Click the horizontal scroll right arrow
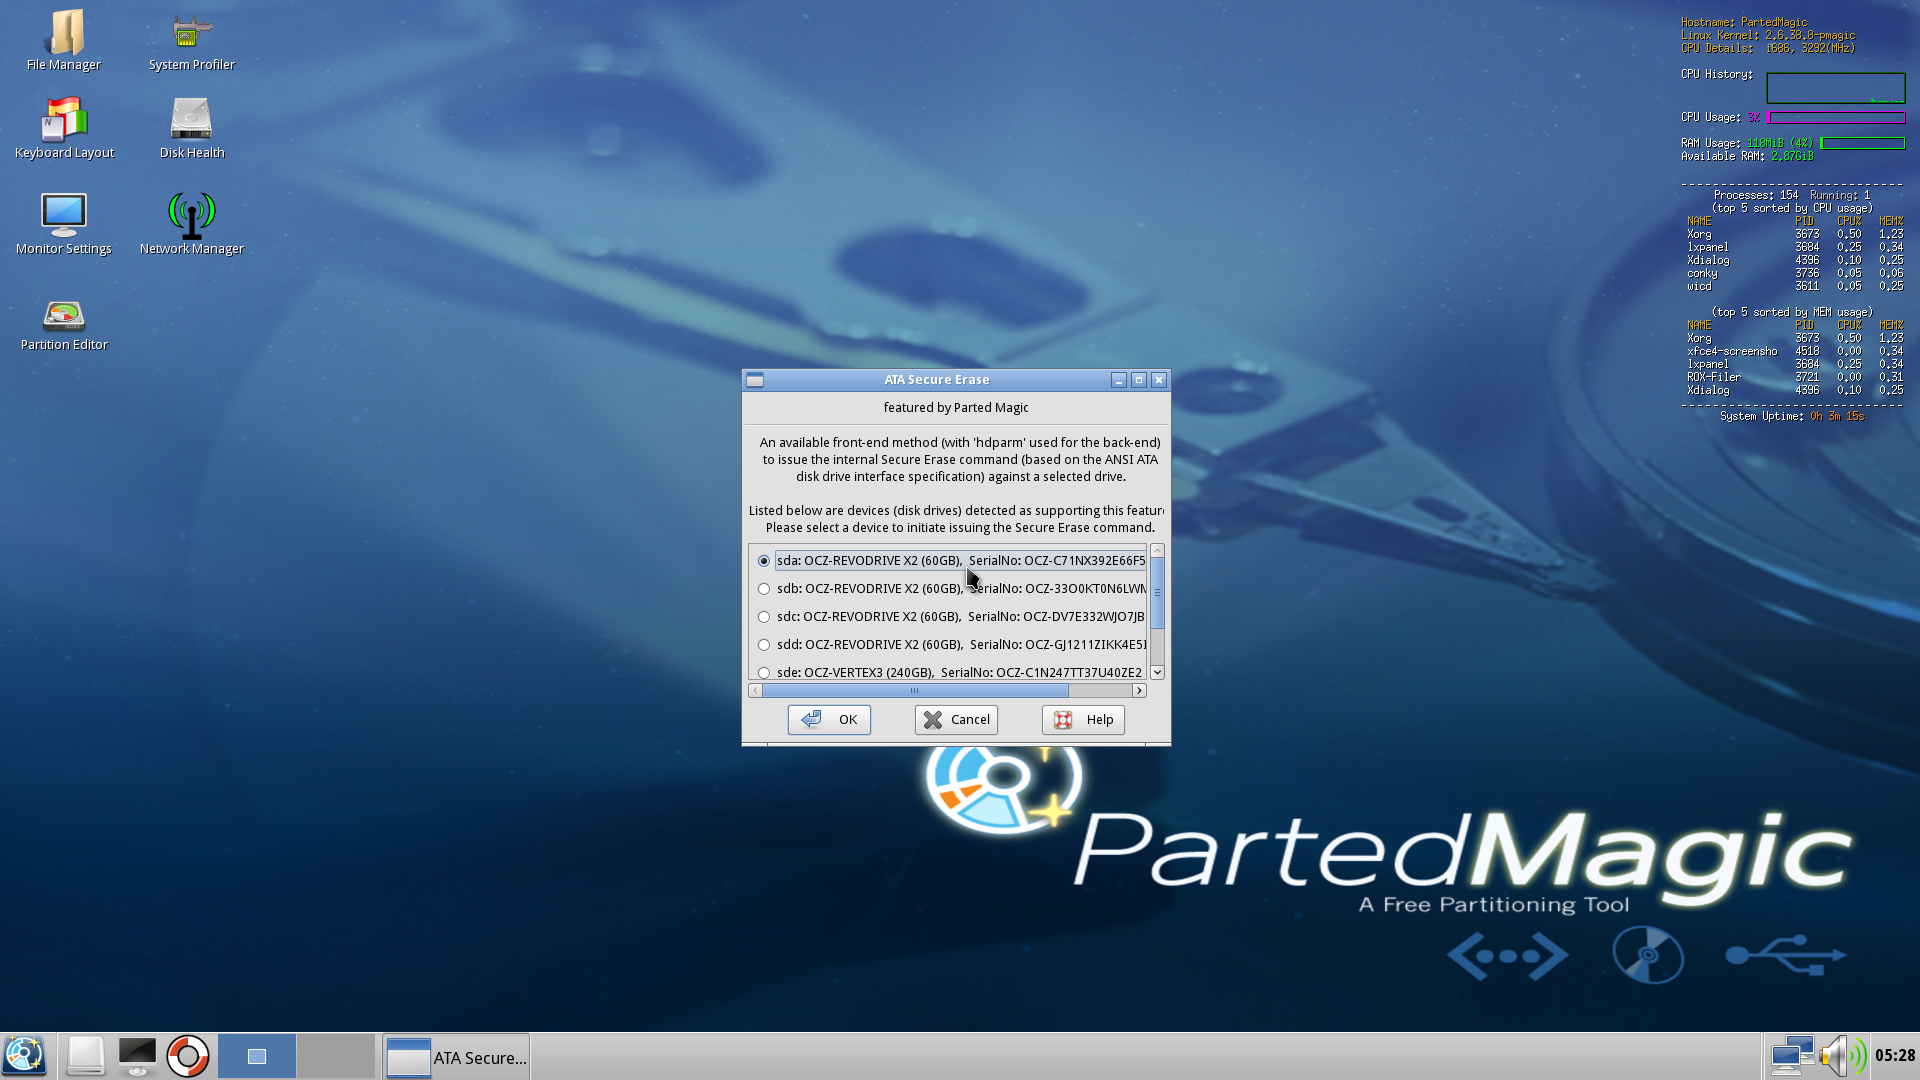 [1139, 691]
